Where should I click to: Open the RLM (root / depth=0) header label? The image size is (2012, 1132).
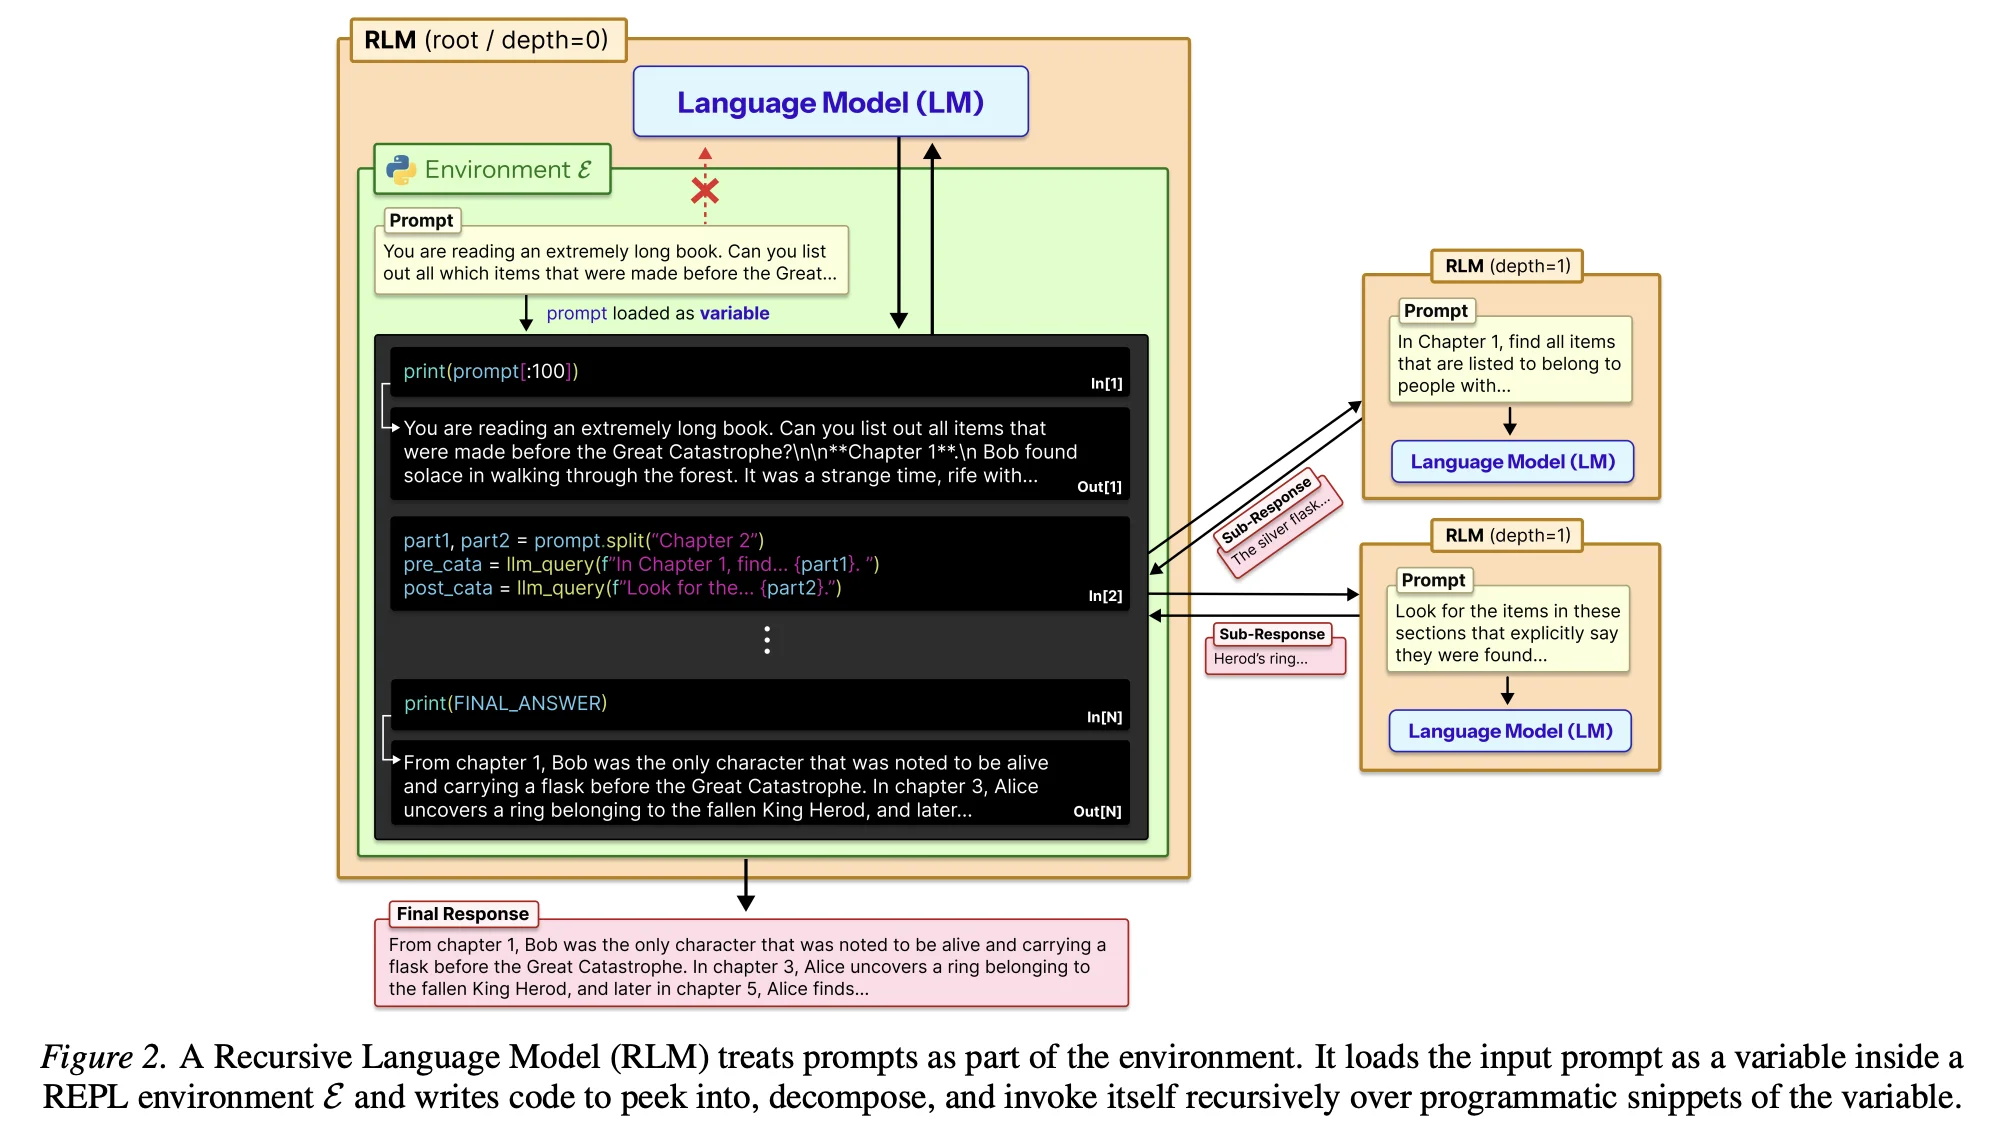[486, 40]
